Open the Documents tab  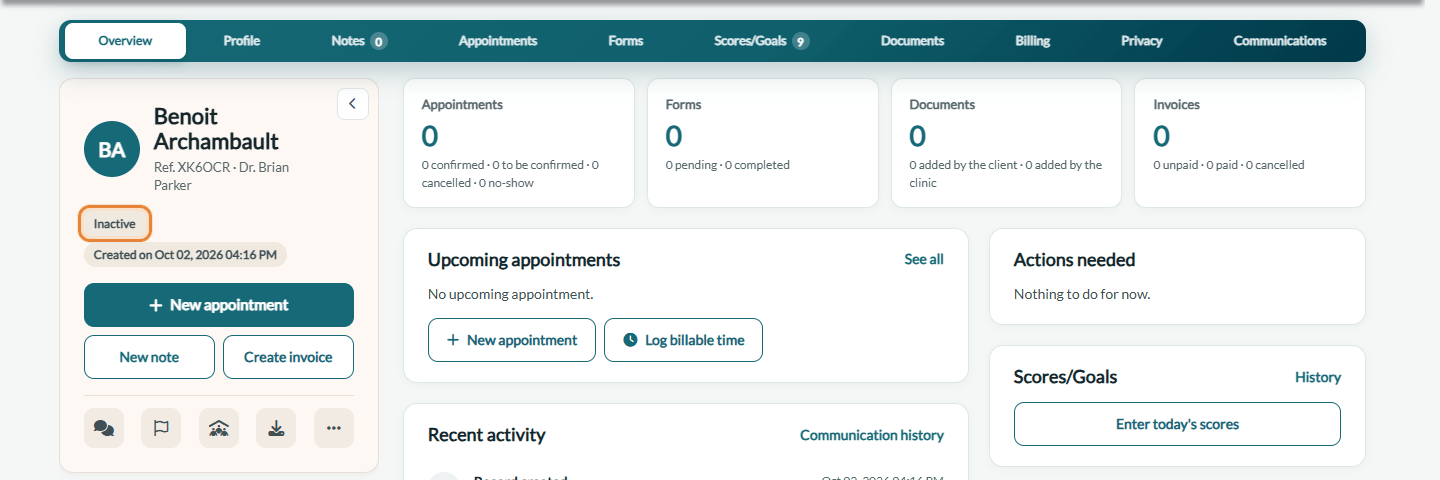pos(913,41)
